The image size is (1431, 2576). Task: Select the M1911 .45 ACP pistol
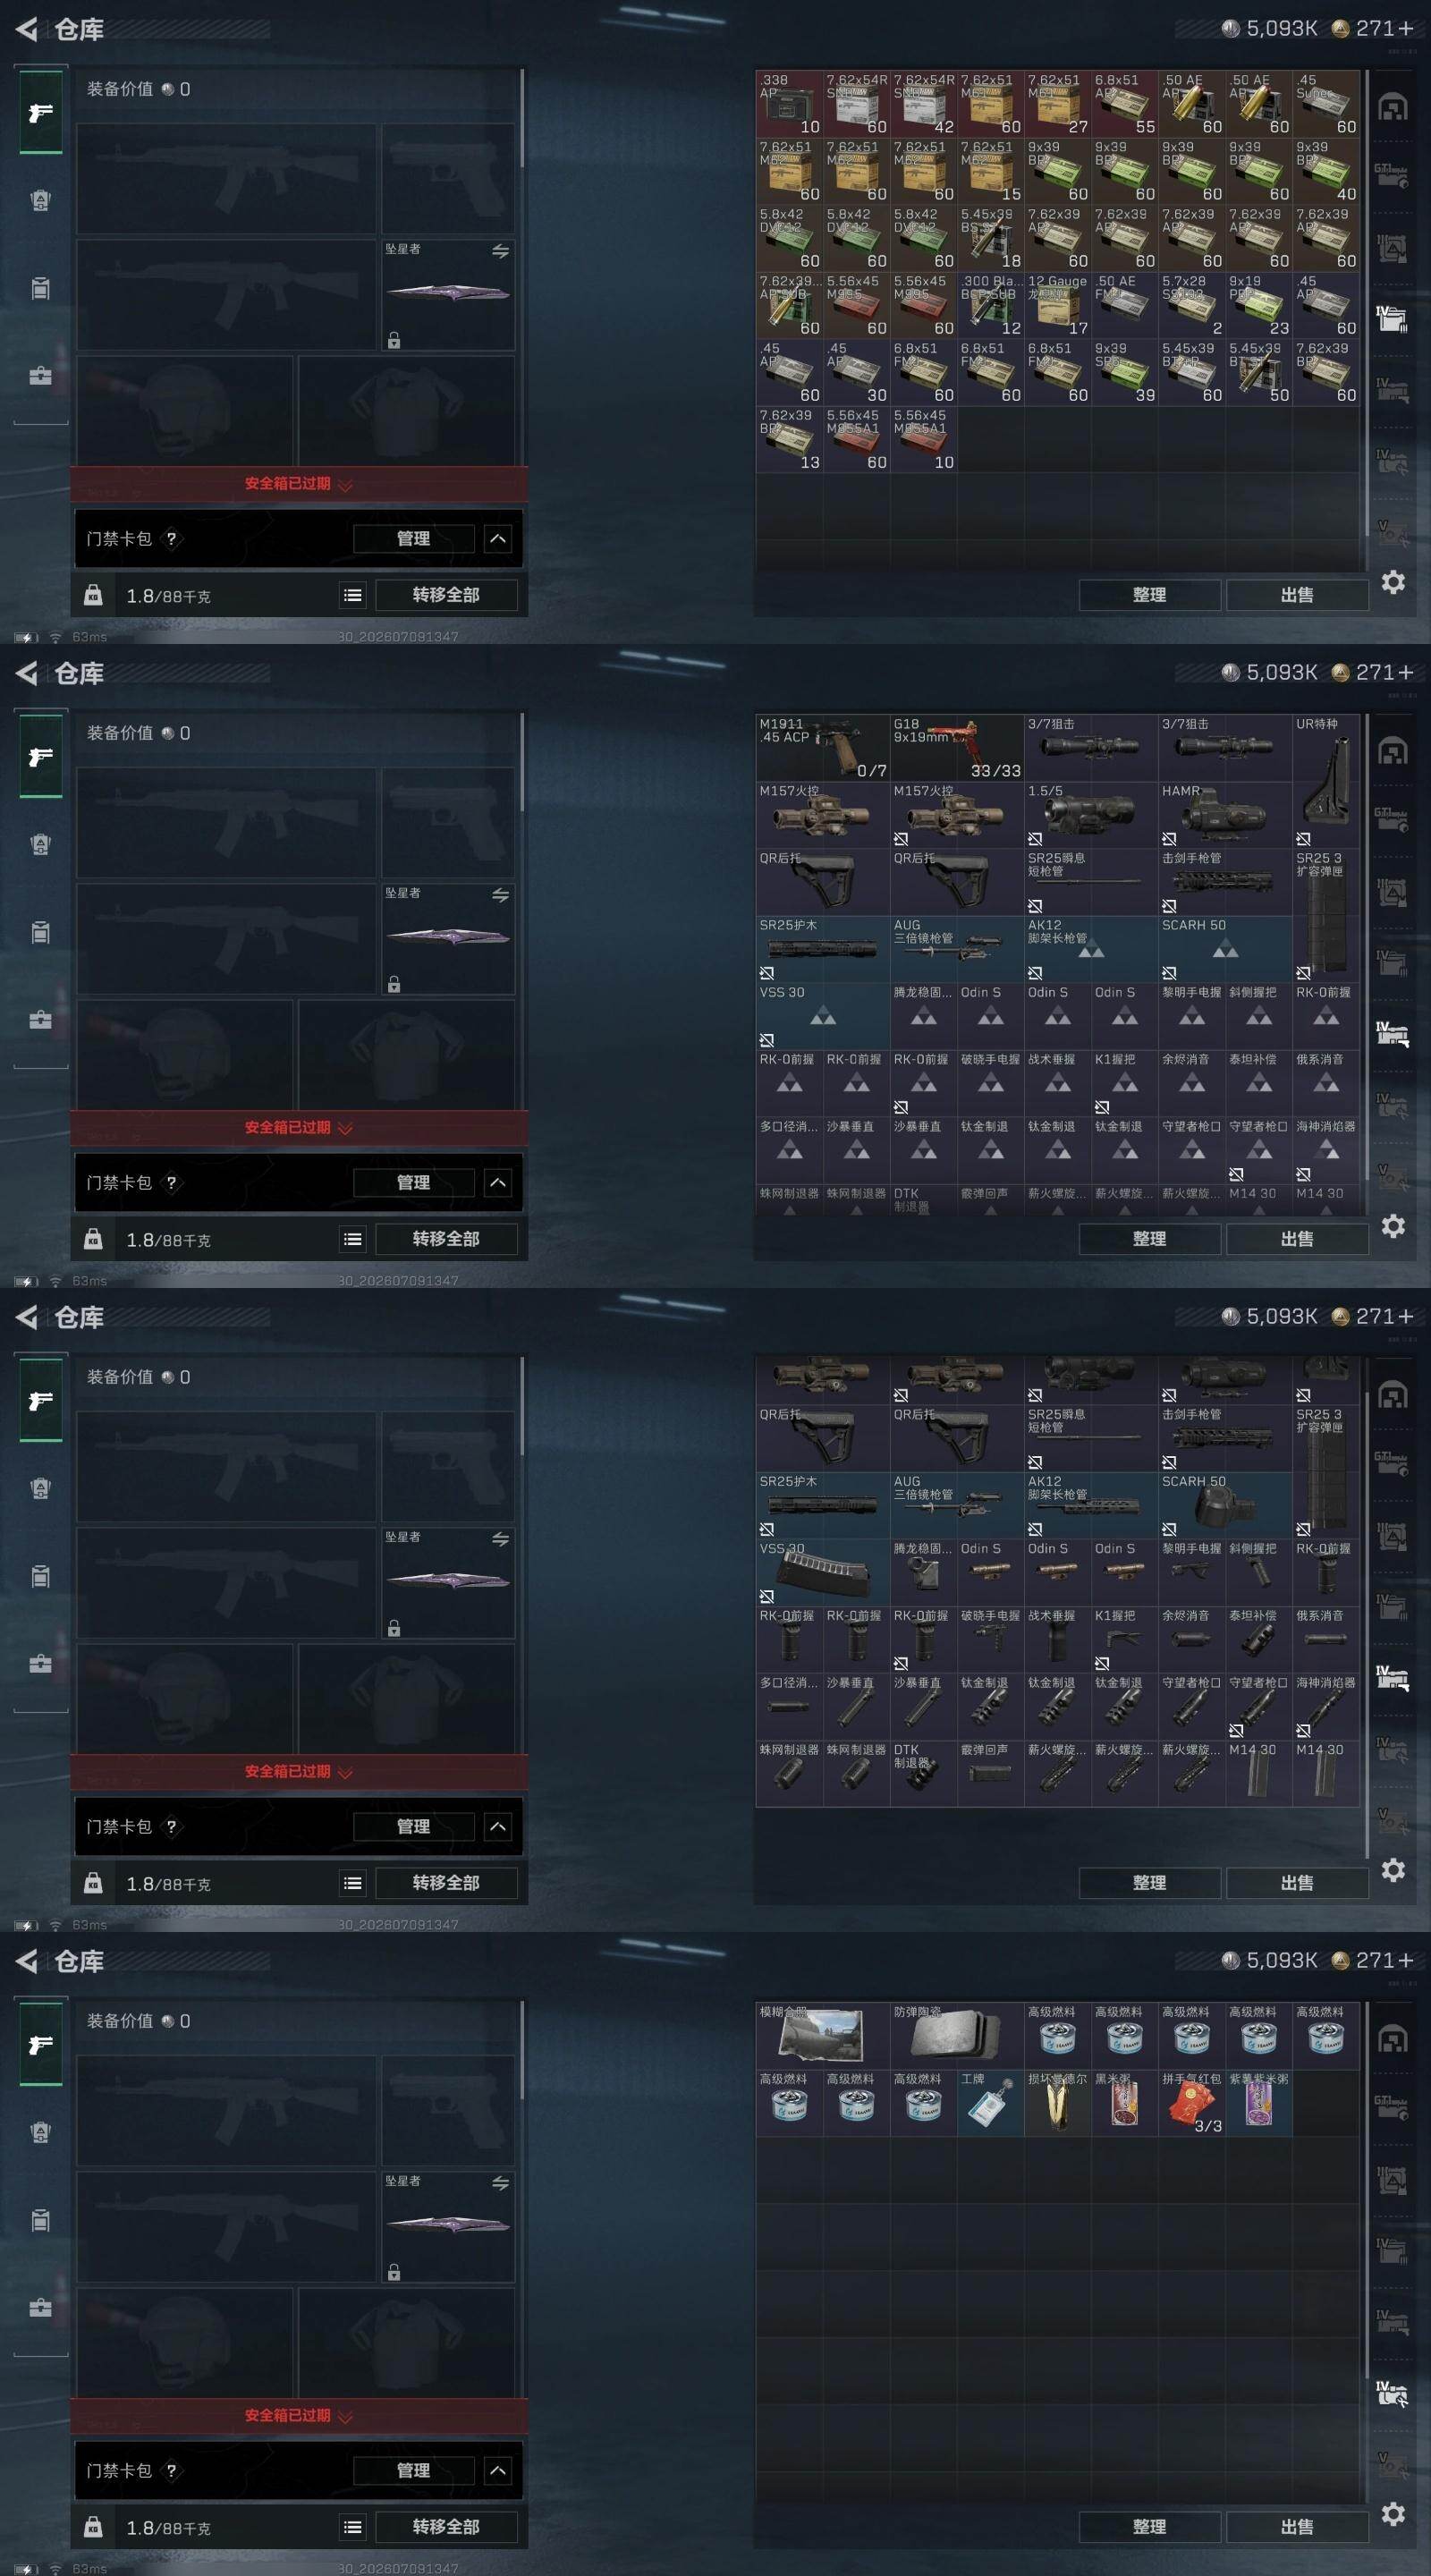(x=822, y=747)
